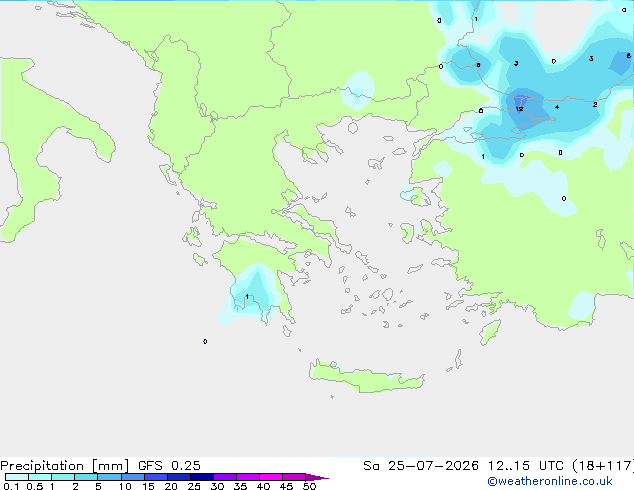
Task: Click the 10–15 mm legend color swatch
Action: [132, 477]
